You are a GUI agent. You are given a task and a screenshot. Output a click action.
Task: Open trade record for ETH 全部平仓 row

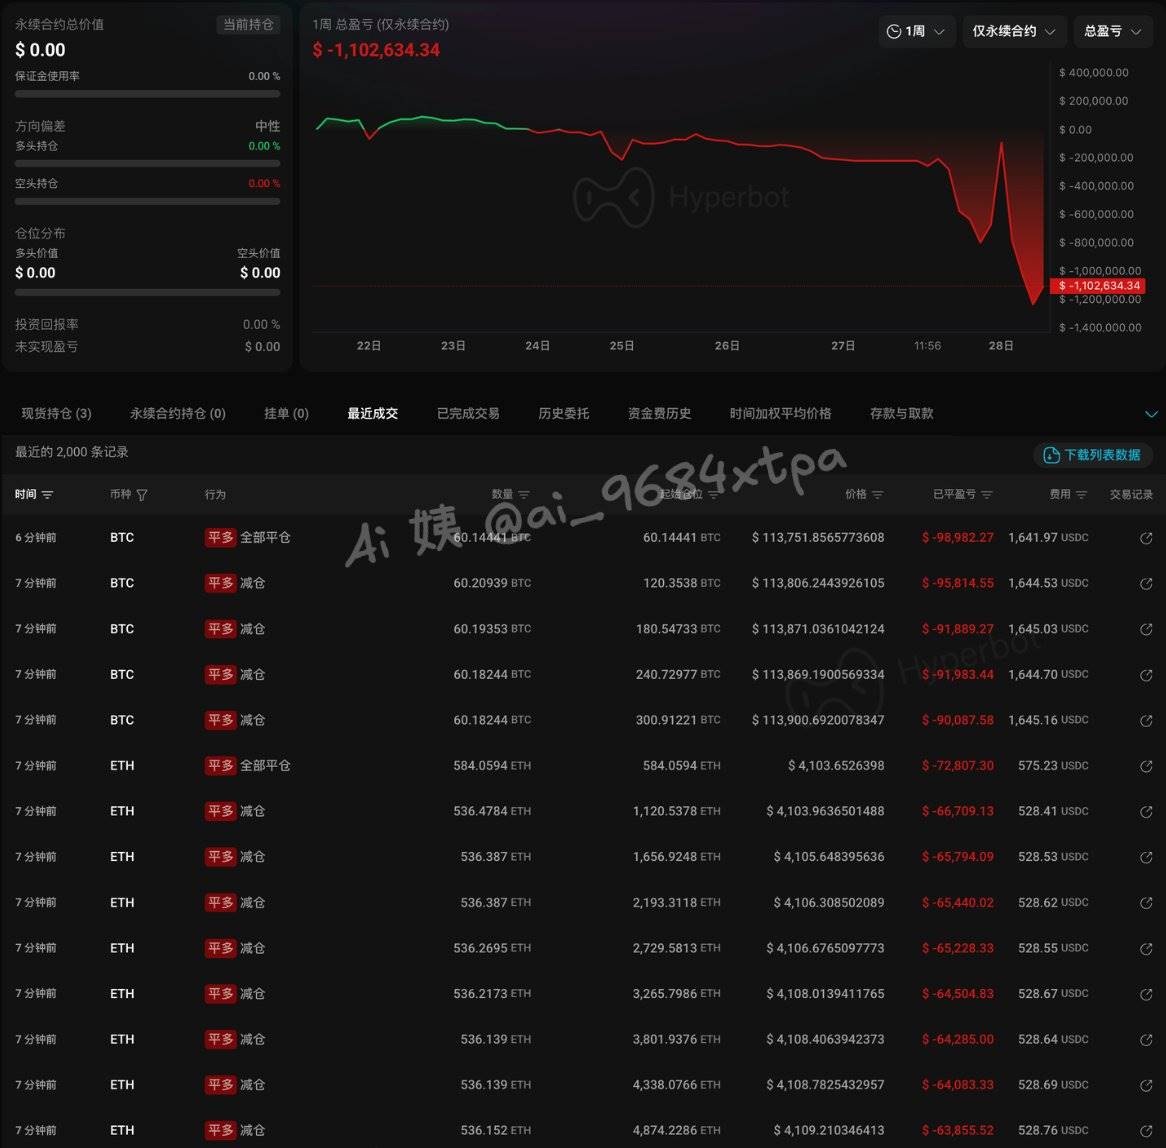point(1146,766)
